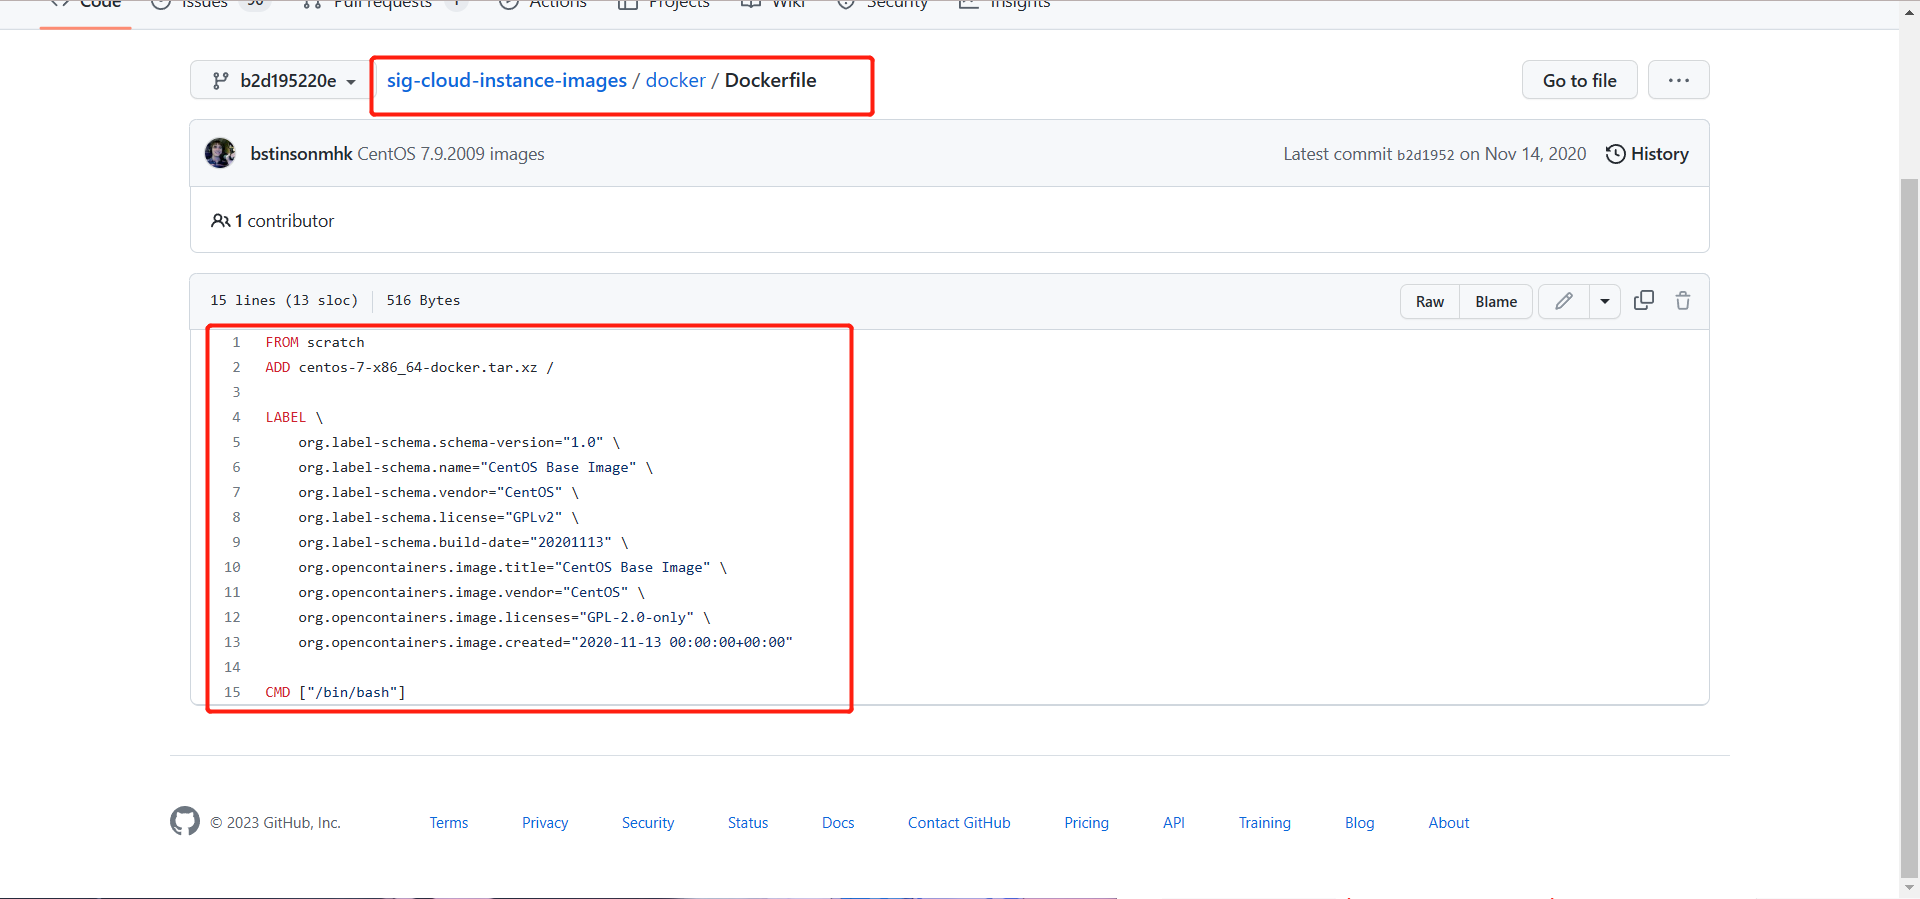Expand the b2d195220e branch selector
The height and width of the screenshot is (899, 1920).
285,81
